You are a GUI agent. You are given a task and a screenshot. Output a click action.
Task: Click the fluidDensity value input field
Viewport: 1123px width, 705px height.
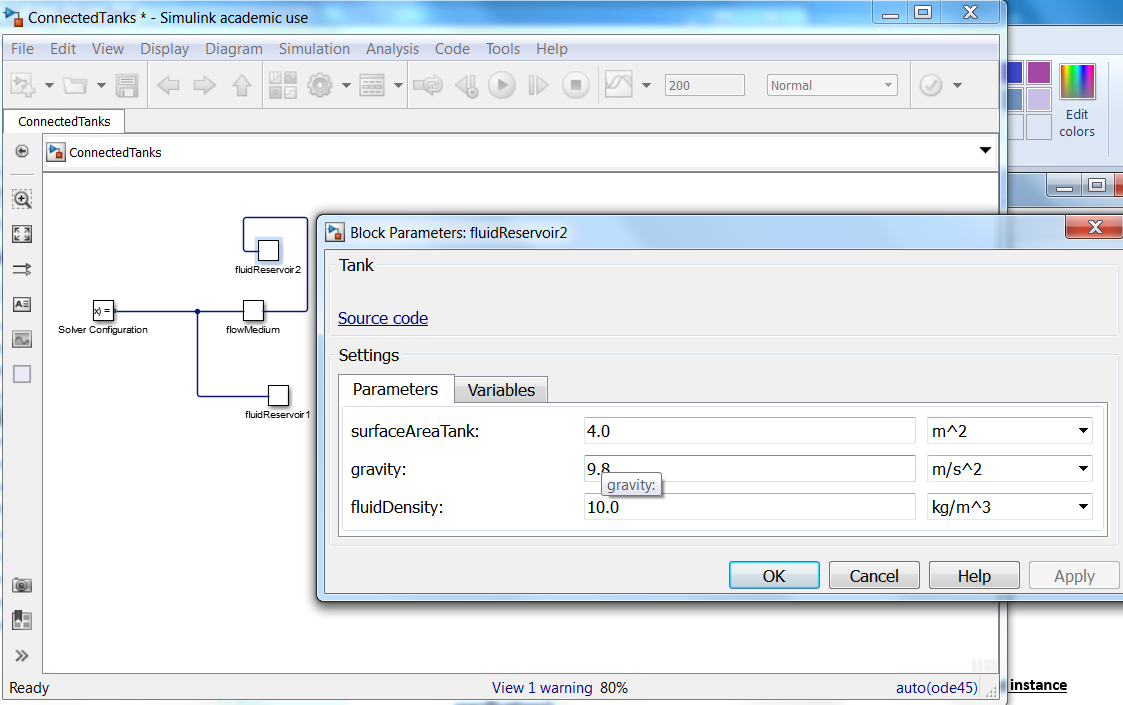point(749,507)
